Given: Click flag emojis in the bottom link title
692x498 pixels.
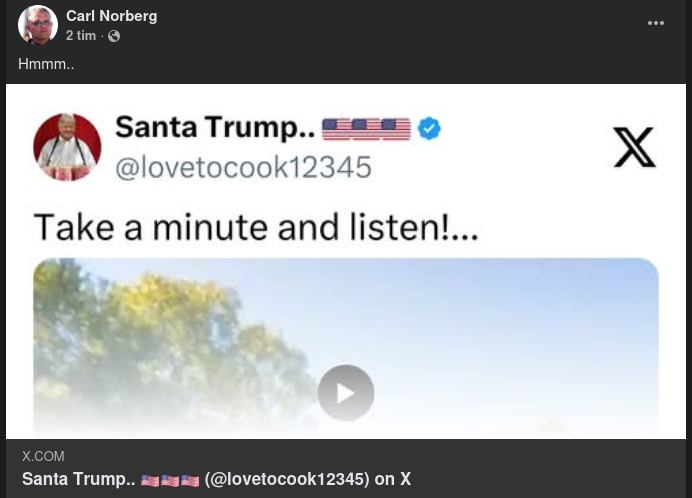Looking at the screenshot, I should point(170,480).
